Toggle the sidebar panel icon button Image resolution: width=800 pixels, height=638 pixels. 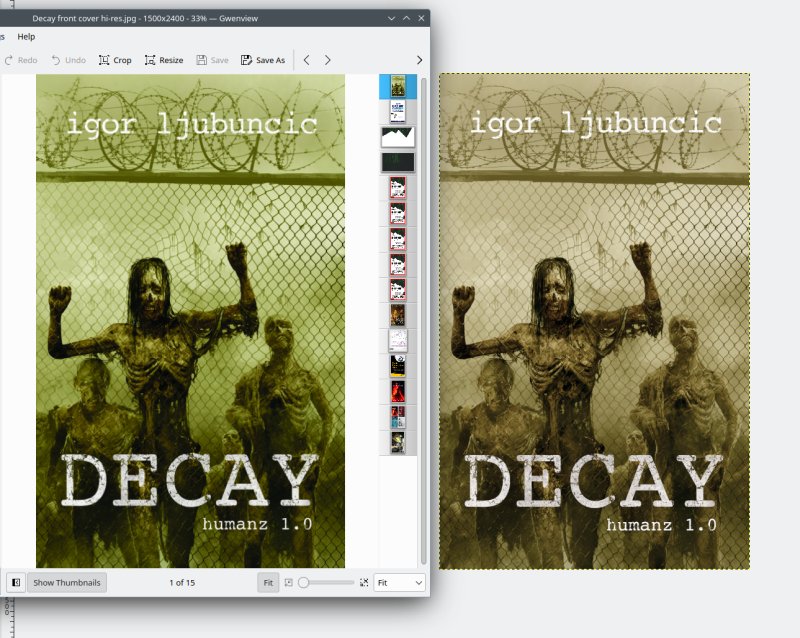click(16, 582)
